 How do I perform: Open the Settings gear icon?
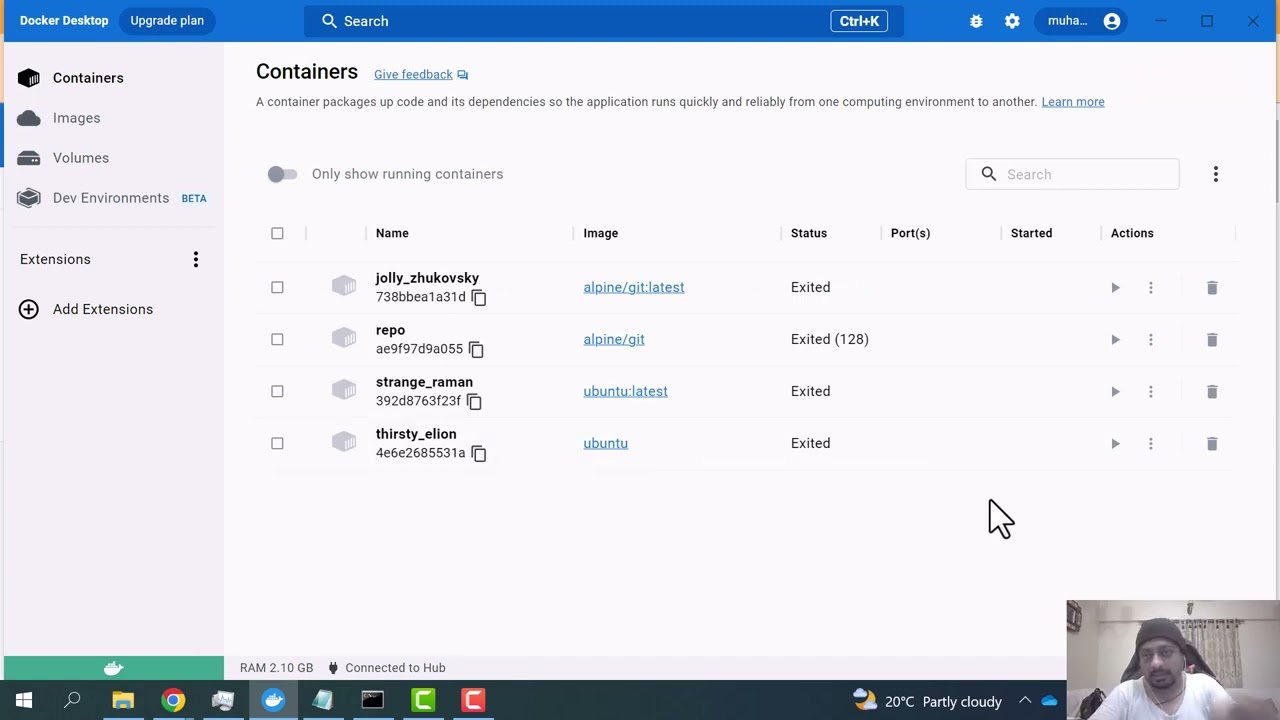click(x=1012, y=21)
